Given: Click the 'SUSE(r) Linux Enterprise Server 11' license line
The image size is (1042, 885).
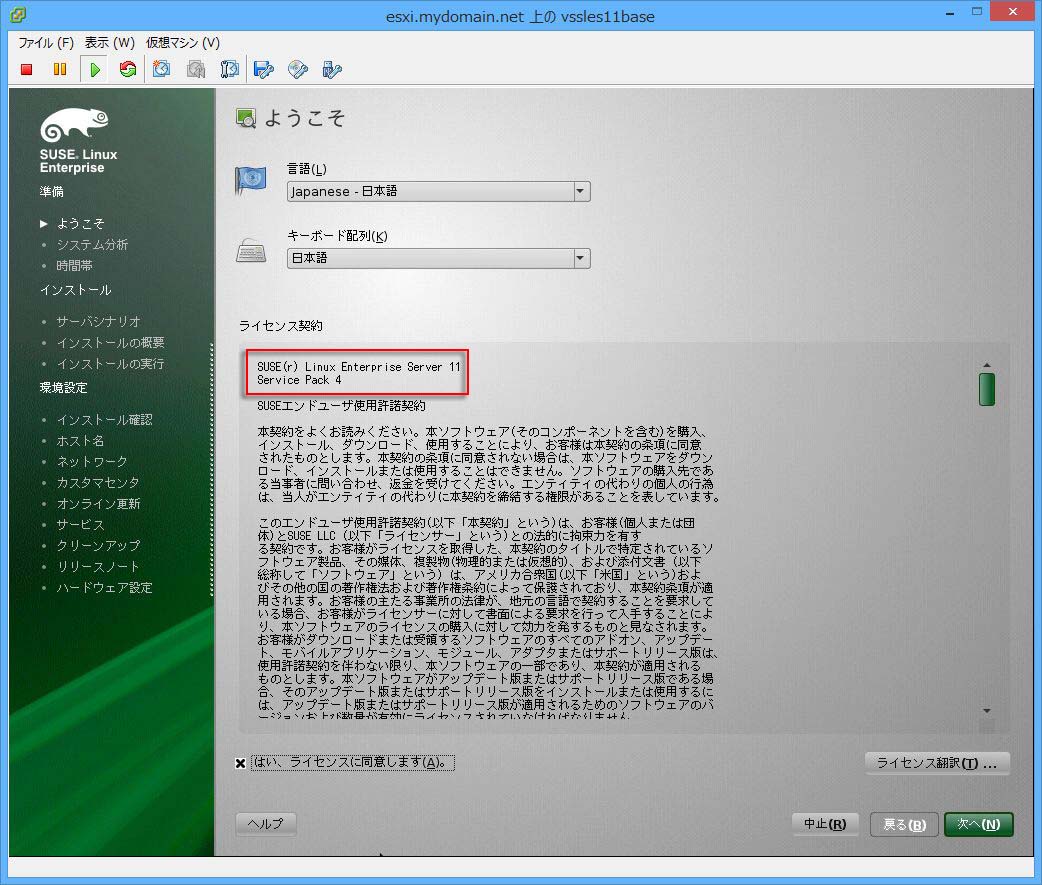Looking at the screenshot, I should 359,367.
